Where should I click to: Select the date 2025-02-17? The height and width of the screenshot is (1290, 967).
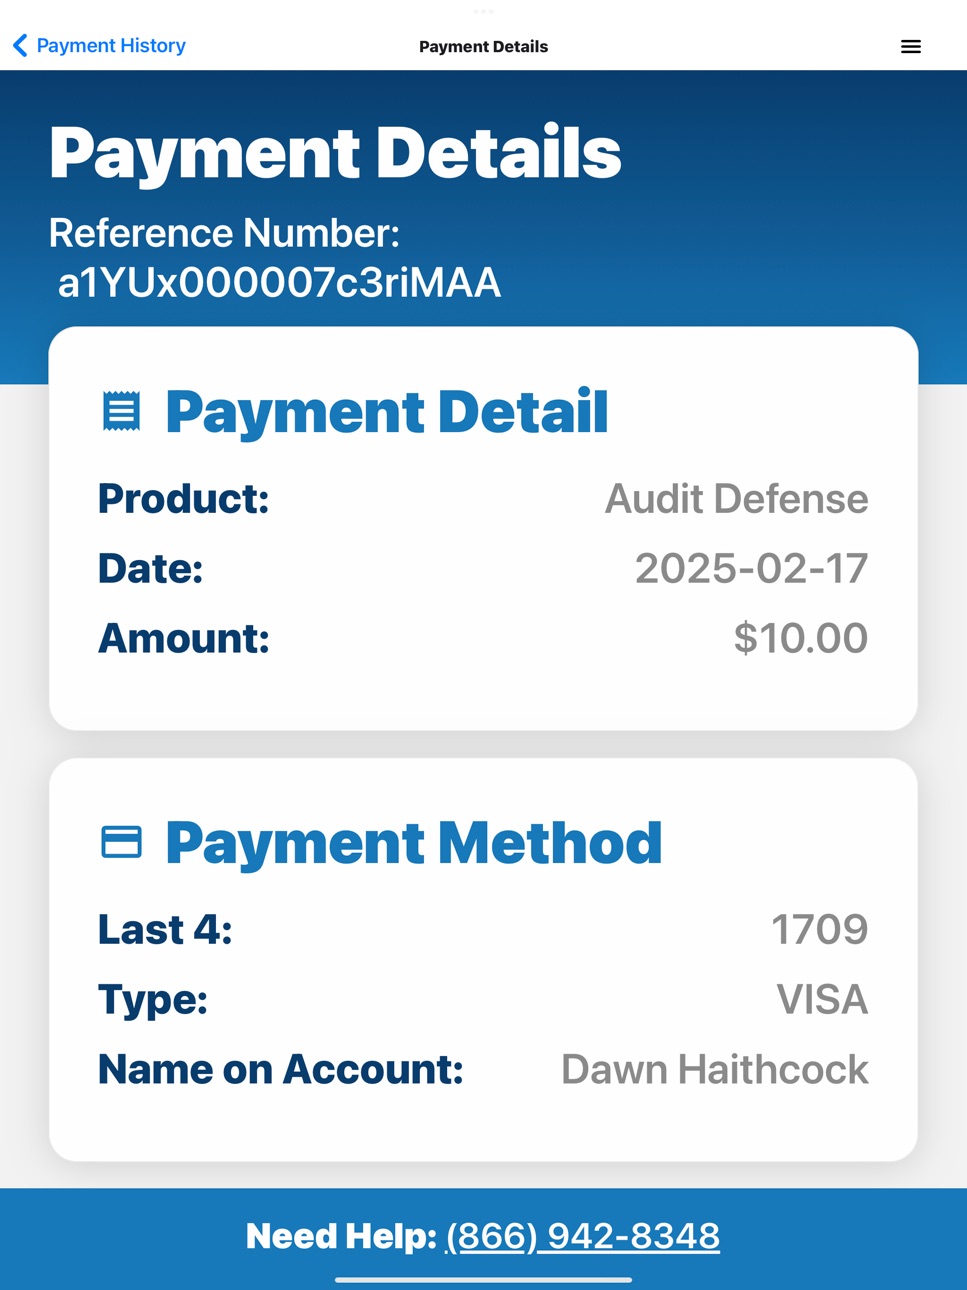point(751,568)
